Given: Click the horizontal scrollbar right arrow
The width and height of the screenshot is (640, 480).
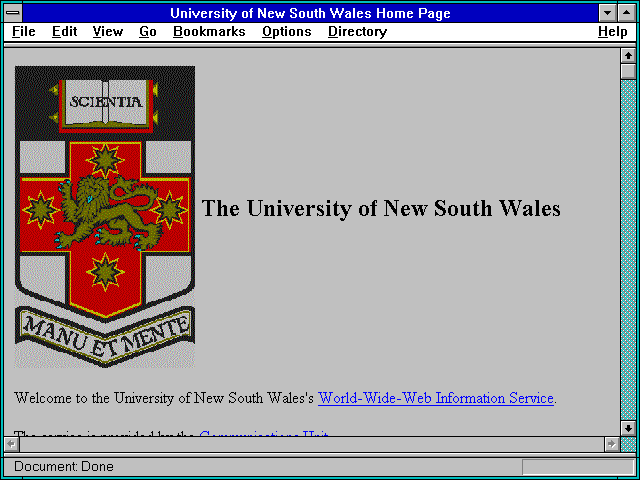Looking at the screenshot, I should click(x=611, y=444).
